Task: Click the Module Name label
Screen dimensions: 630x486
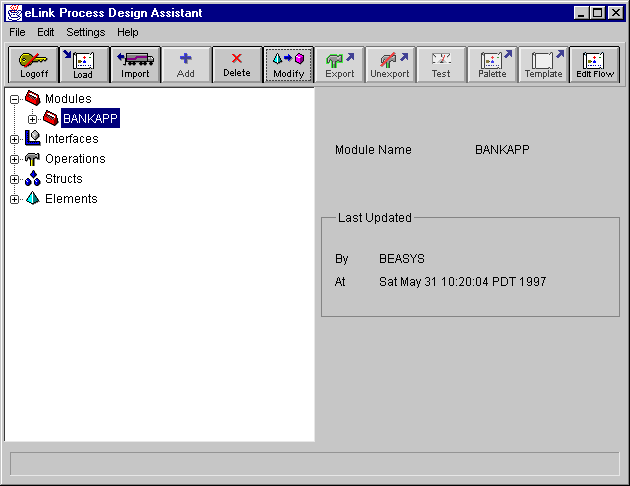Action: 373,149
